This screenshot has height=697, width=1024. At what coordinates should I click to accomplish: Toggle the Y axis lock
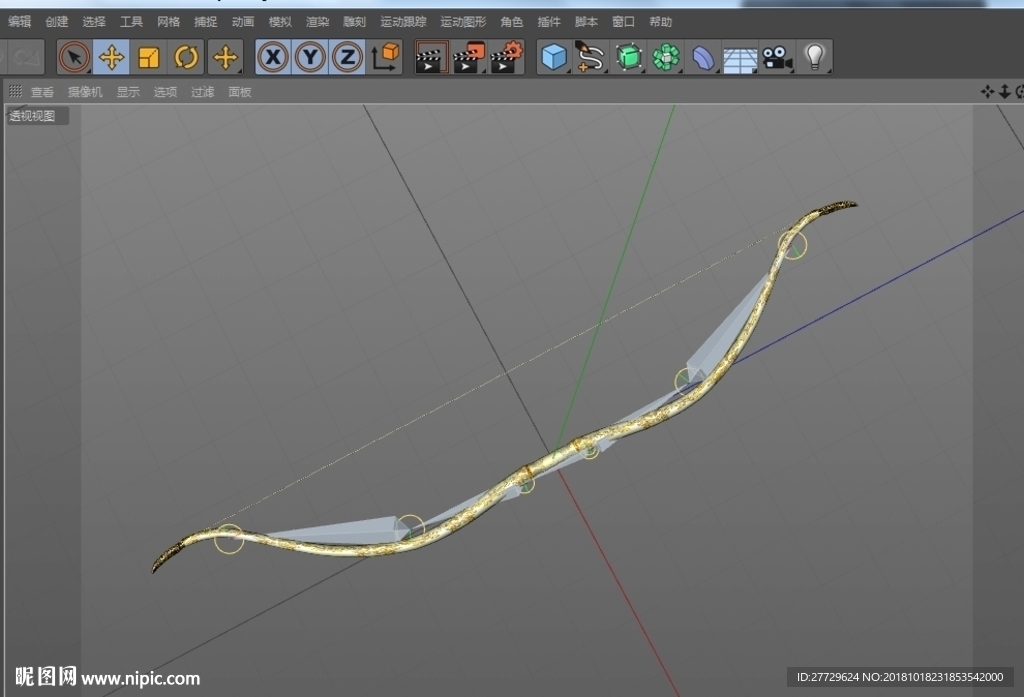click(310, 57)
